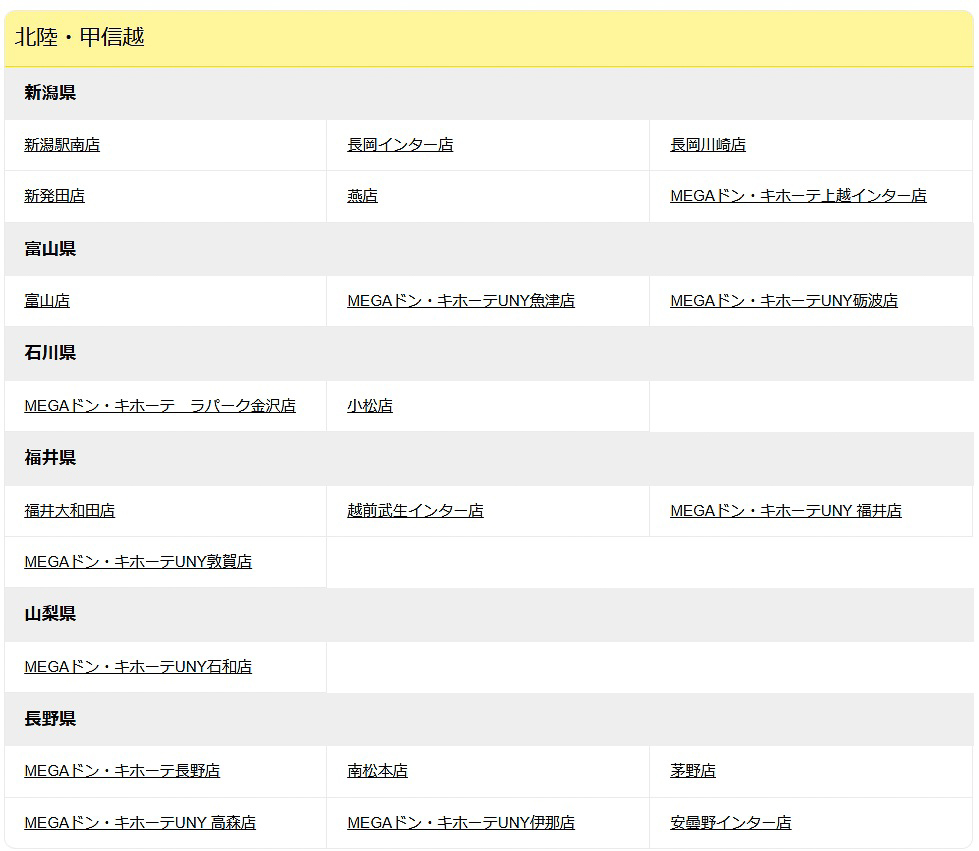Open MEGAドン・キホーテUNY敦賀店 link

[x=138, y=562]
